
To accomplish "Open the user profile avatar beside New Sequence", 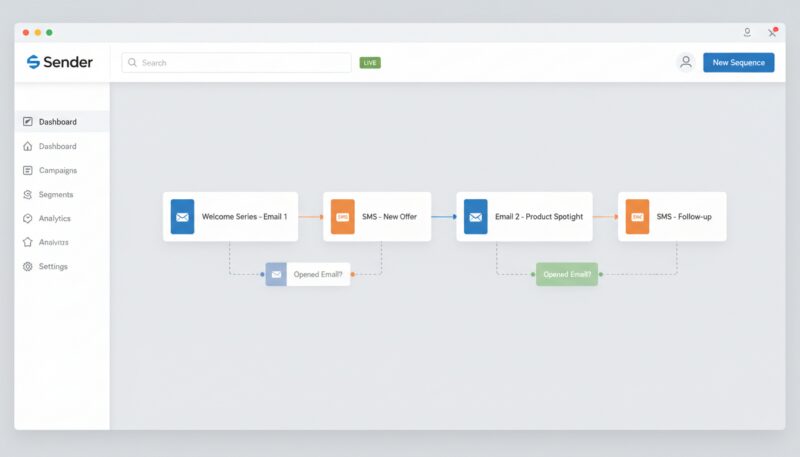I will click(685, 62).
